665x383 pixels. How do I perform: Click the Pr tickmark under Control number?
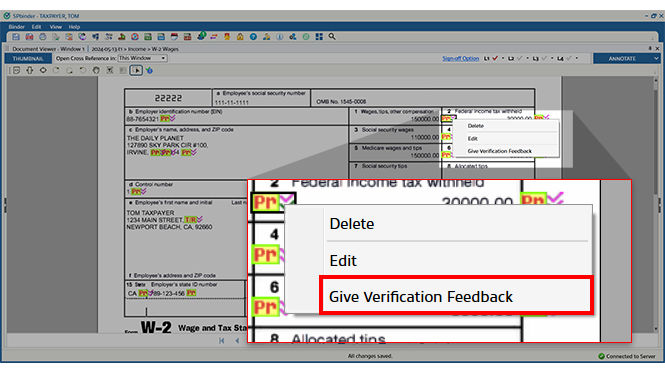(136, 192)
